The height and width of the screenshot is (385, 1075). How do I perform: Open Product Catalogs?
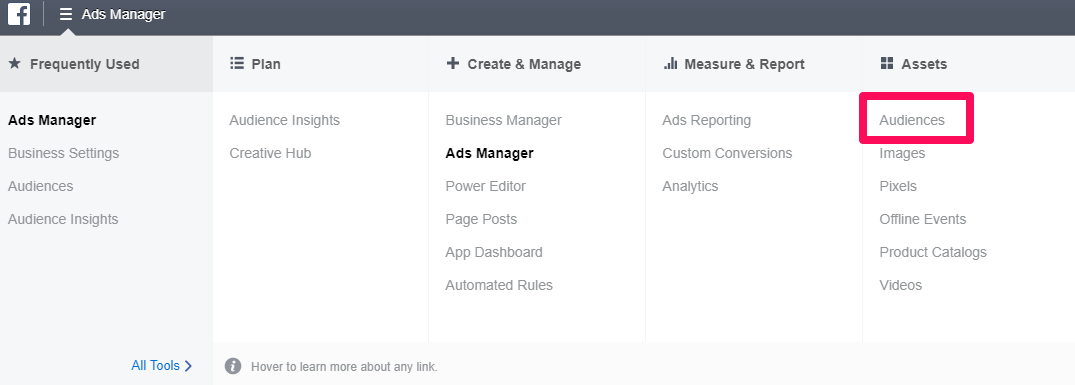tap(933, 252)
